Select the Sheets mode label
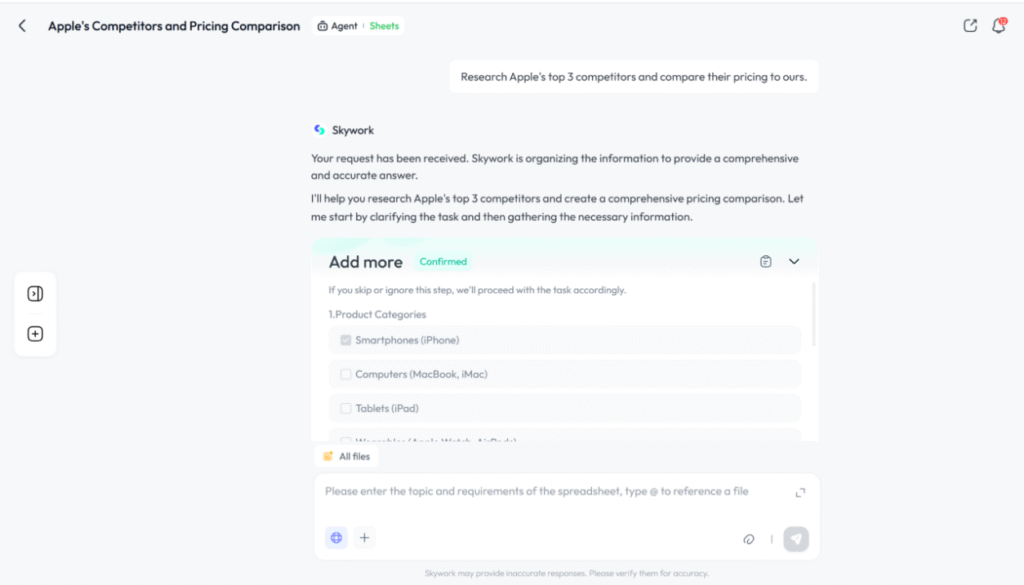The height and width of the screenshot is (585, 1024). 384,26
